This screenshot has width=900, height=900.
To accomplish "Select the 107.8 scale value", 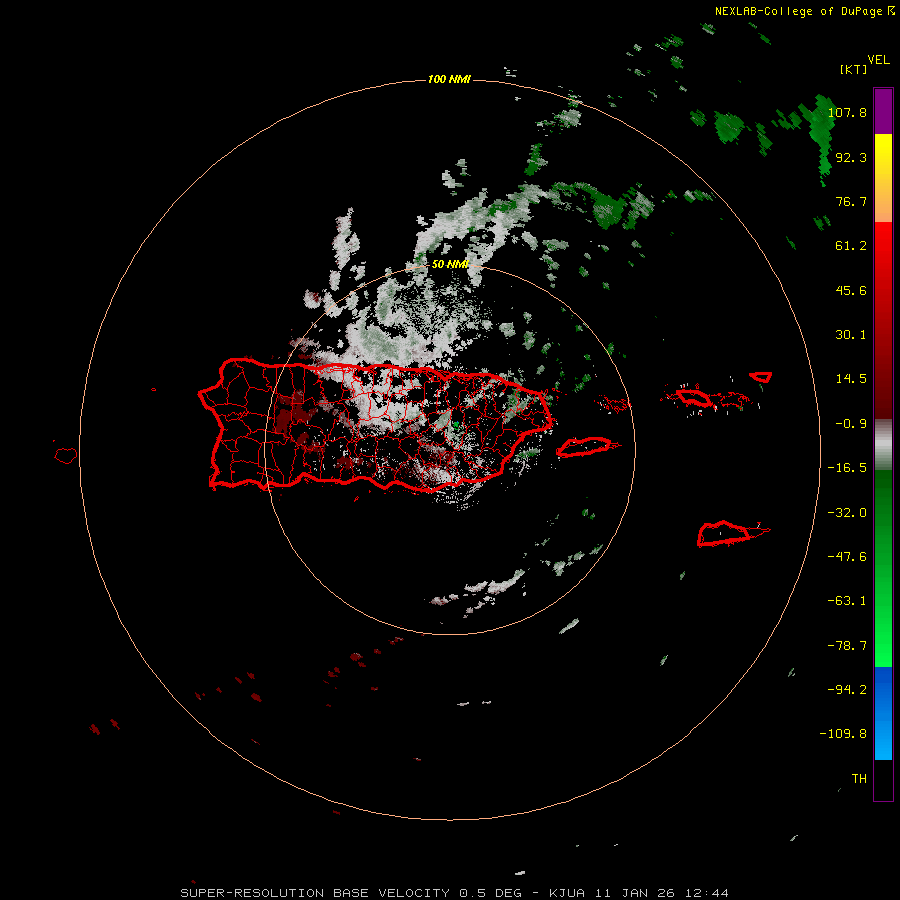I will coord(847,112).
